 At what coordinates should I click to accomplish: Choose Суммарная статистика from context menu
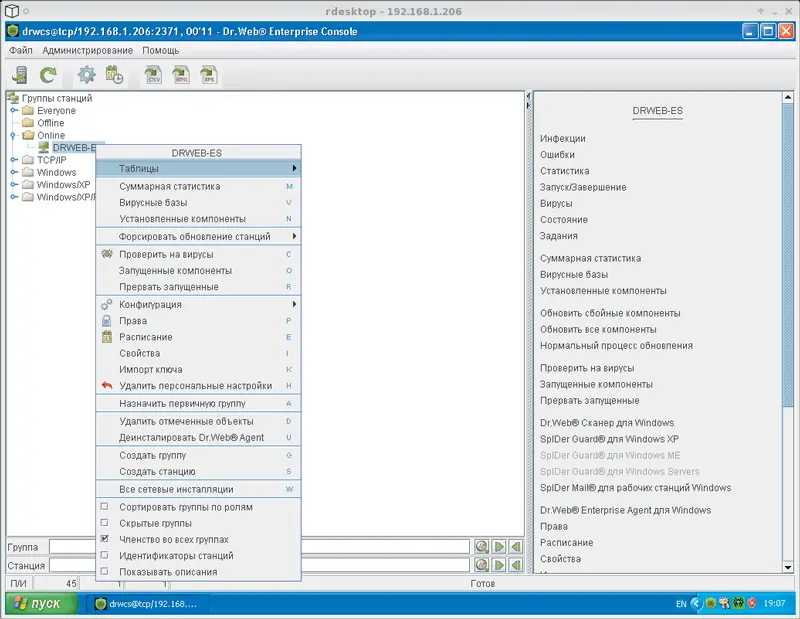pos(198,186)
